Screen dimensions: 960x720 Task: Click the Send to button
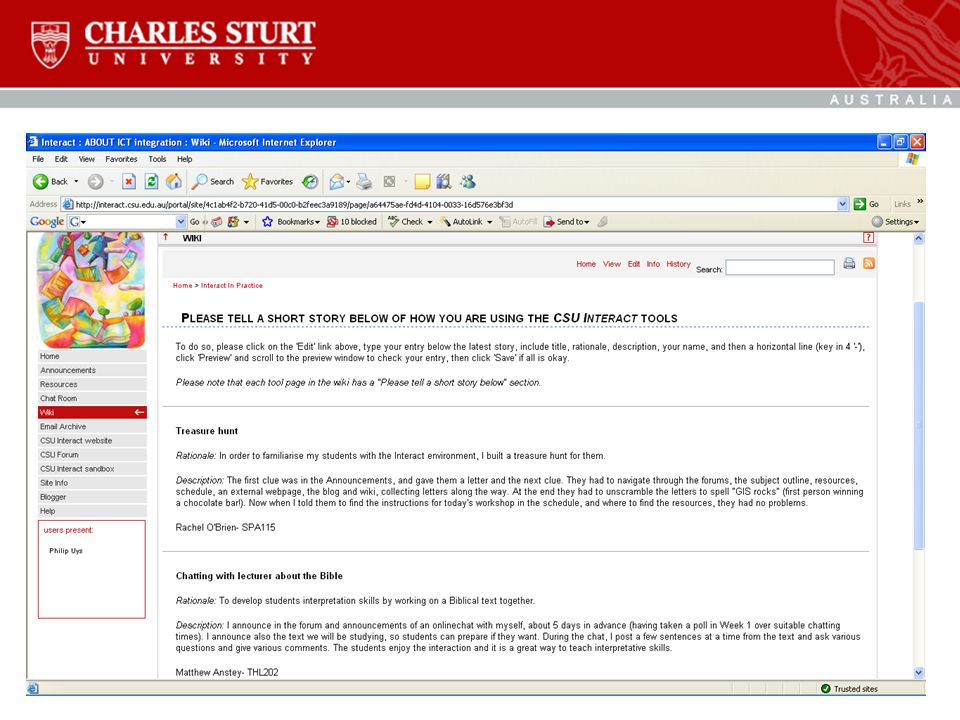(x=566, y=222)
